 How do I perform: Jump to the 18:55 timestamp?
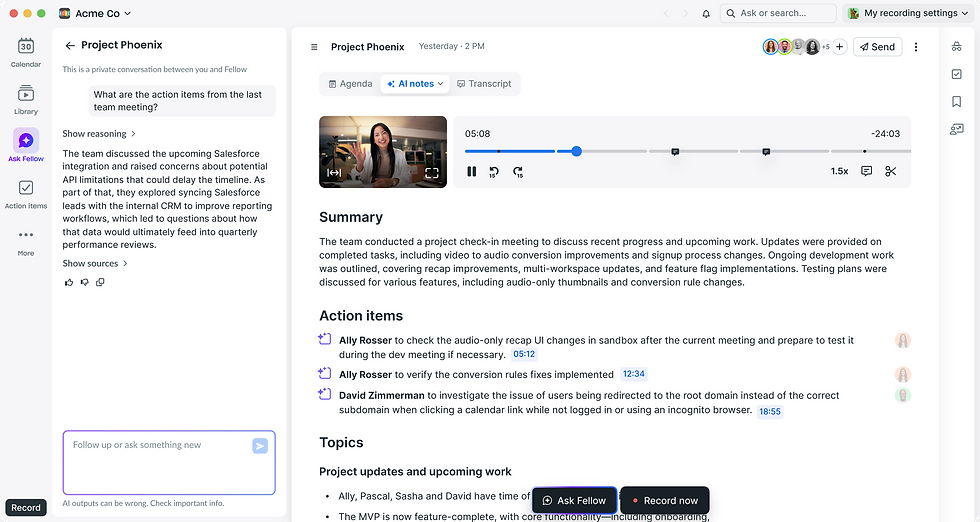770,412
